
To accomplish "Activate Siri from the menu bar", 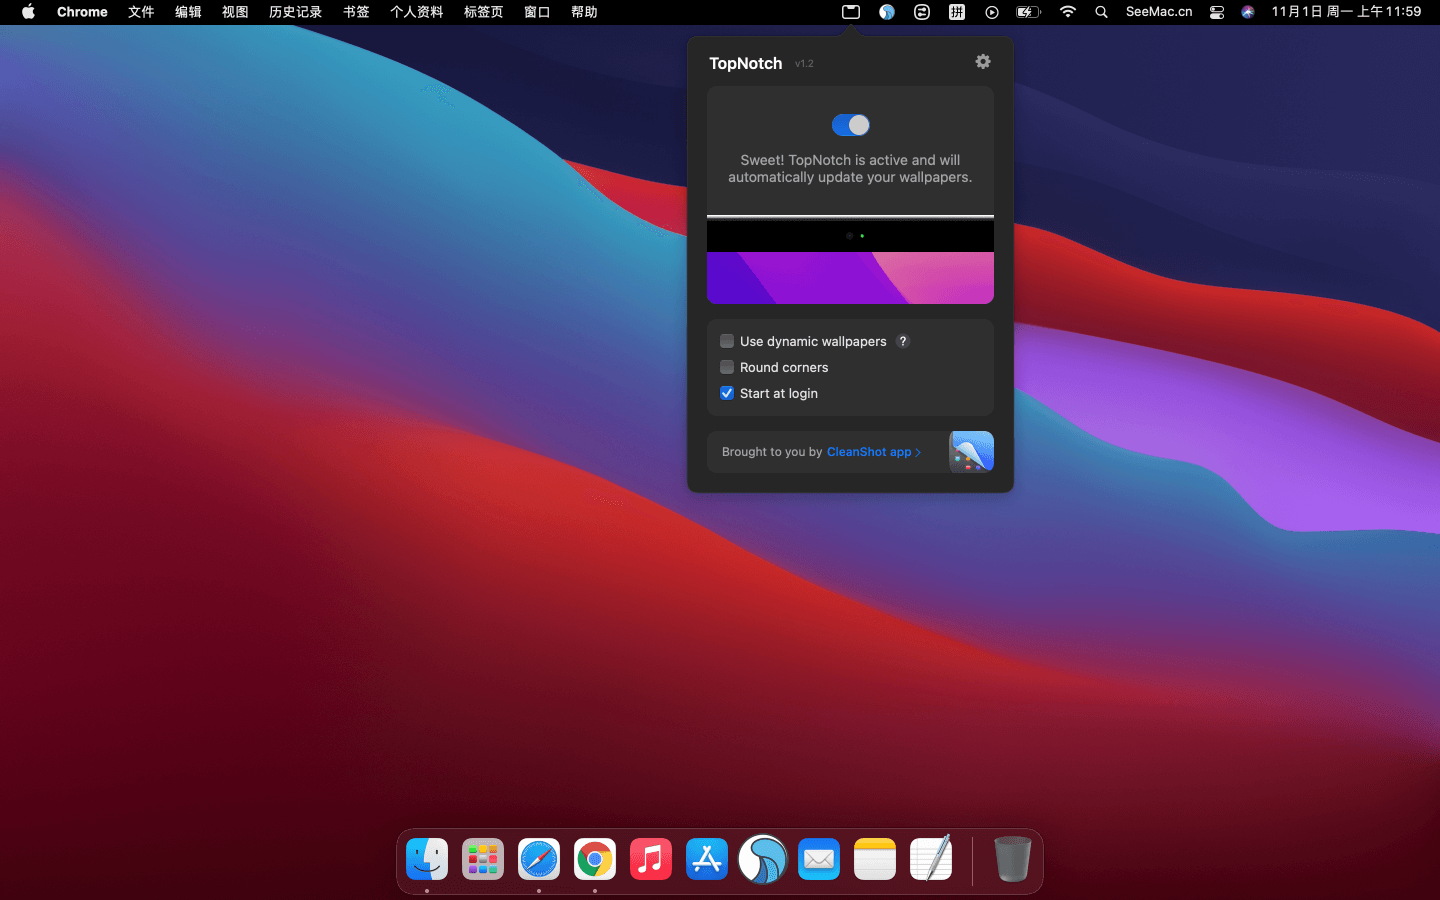I will click(x=1248, y=12).
